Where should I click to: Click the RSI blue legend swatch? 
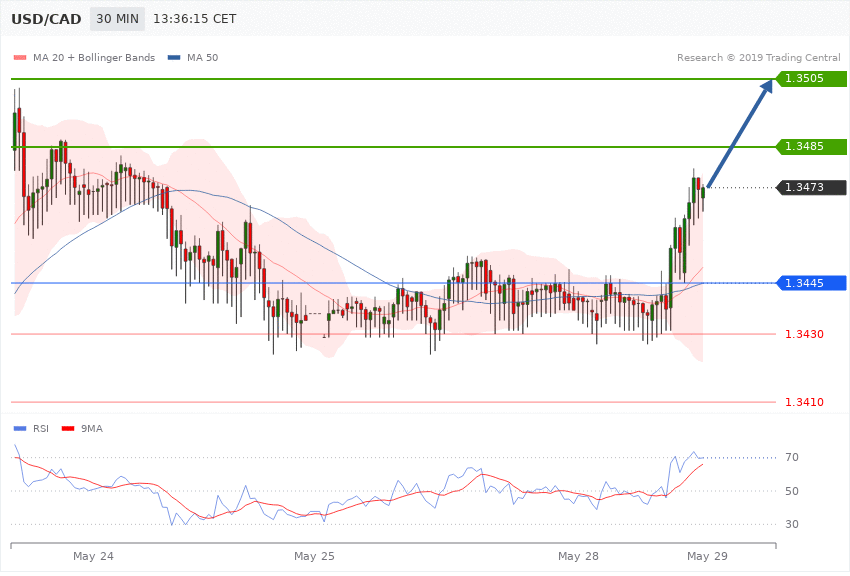click(20, 429)
